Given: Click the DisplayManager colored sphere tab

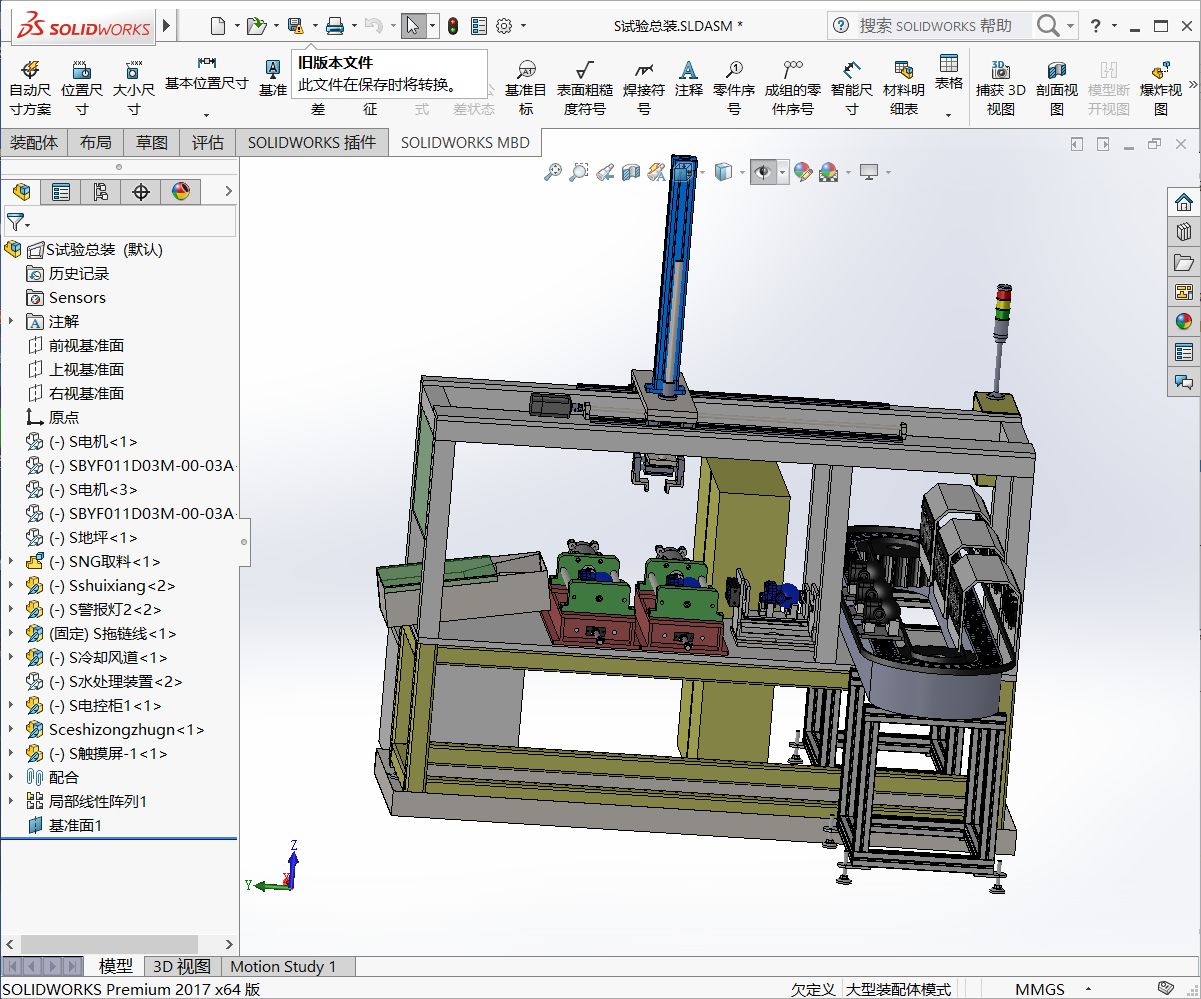Looking at the screenshot, I should (180, 192).
